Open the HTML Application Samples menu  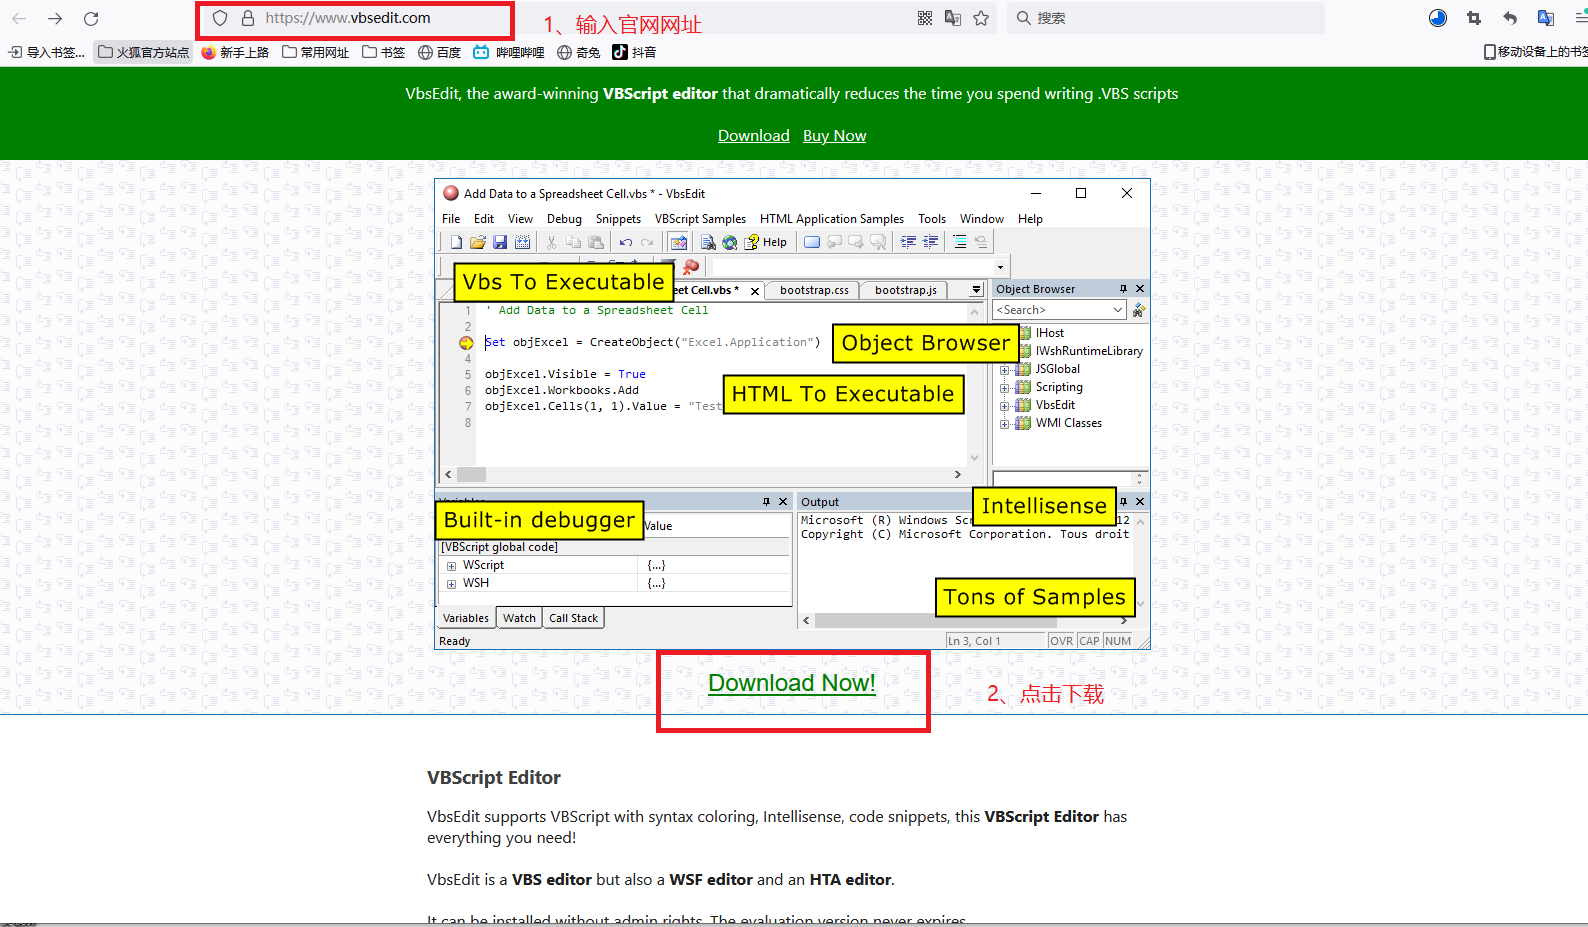pos(831,219)
